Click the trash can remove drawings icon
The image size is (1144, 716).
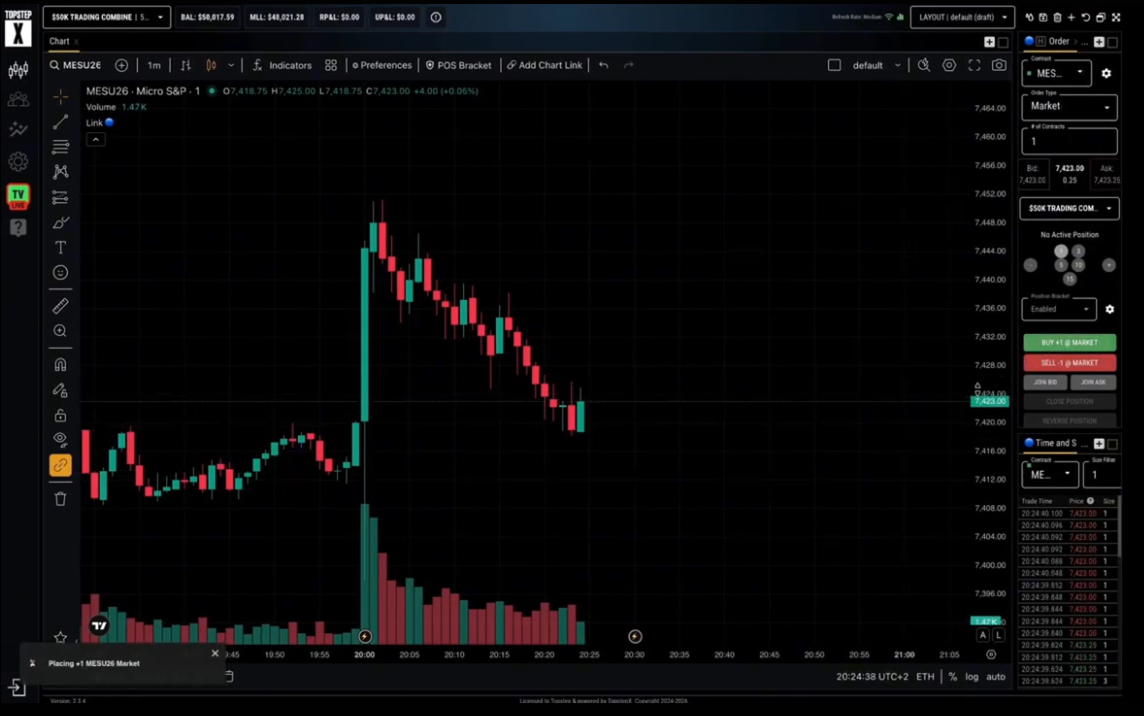coord(61,499)
